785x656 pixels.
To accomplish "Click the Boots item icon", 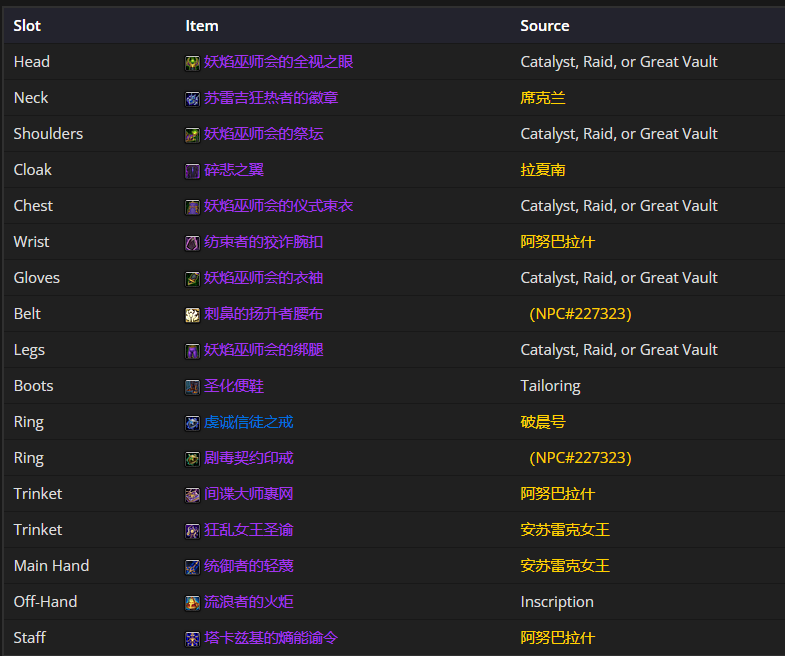I will click(192, 387).
